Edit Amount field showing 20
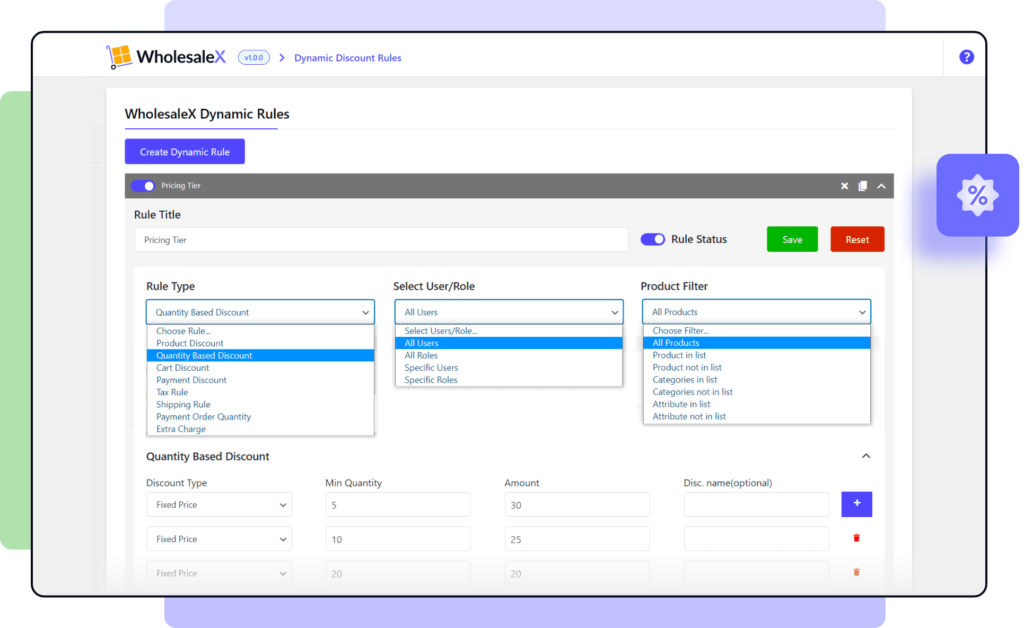 pyautogui.click(x=577, y=573)
